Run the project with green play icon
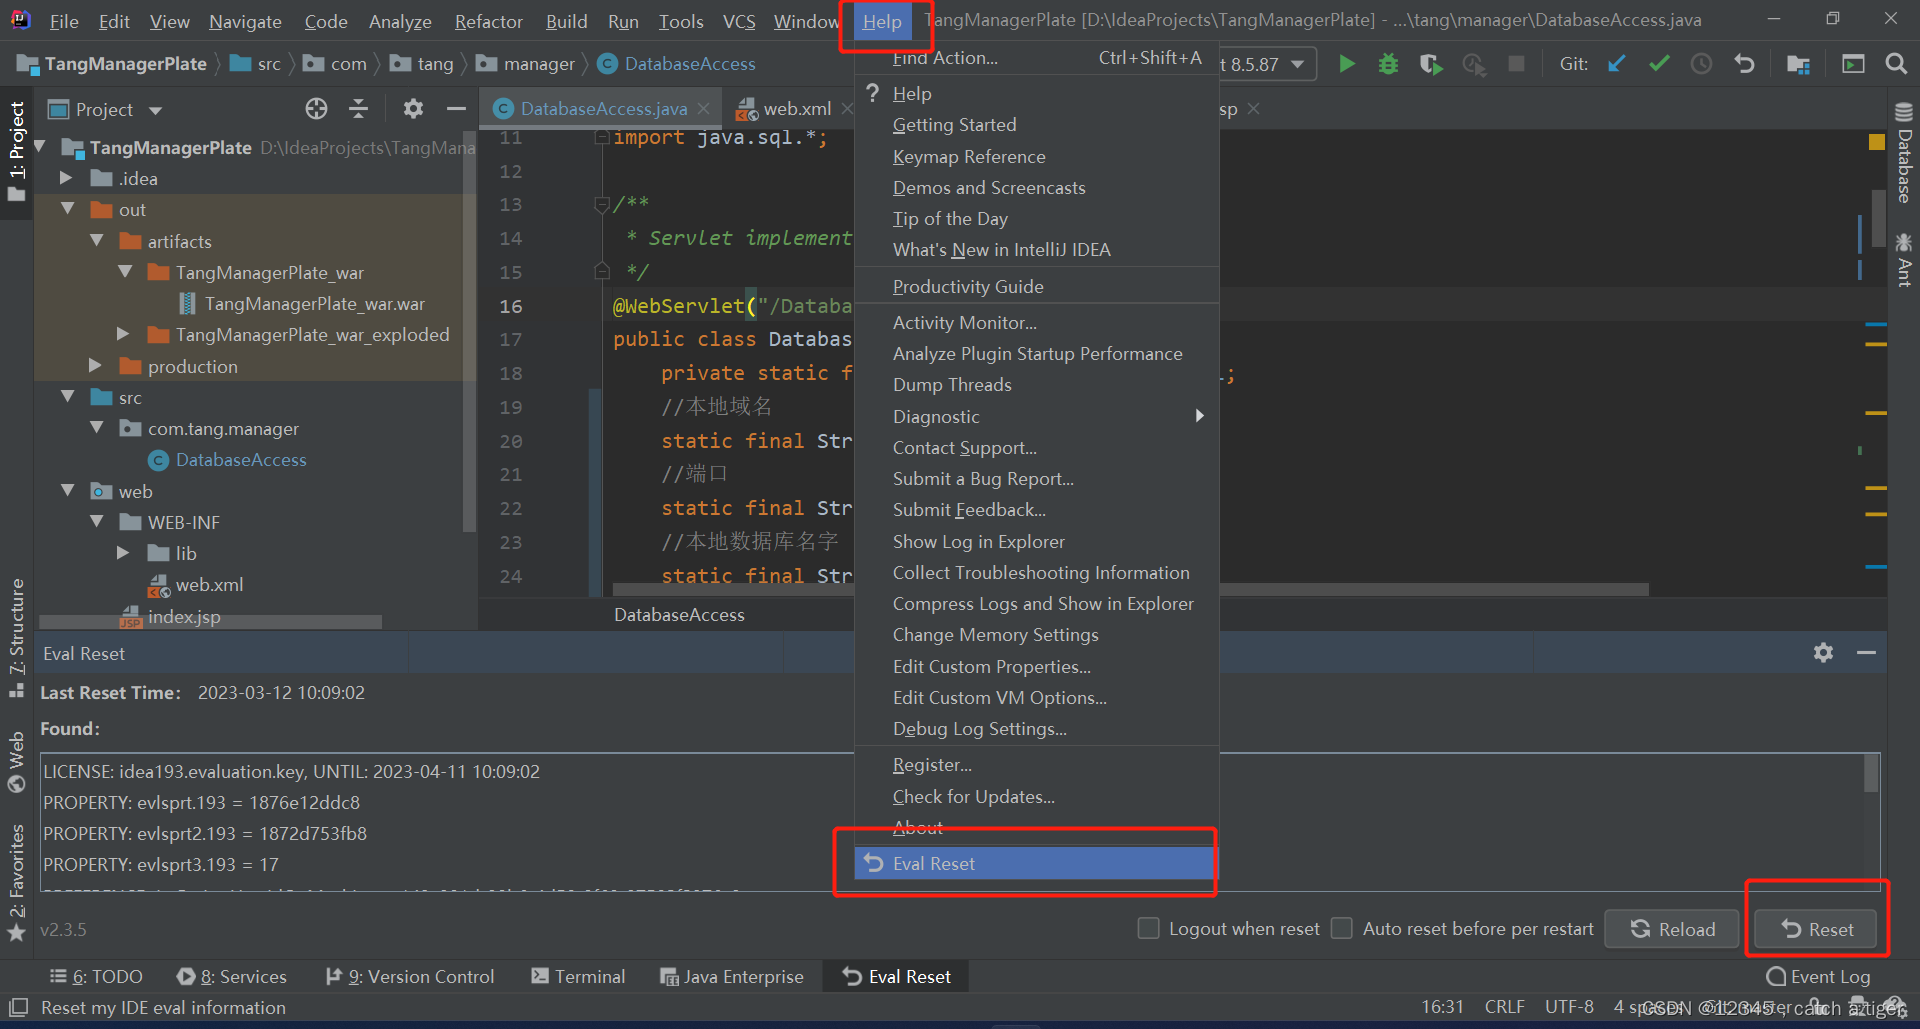 (1347, 64)
